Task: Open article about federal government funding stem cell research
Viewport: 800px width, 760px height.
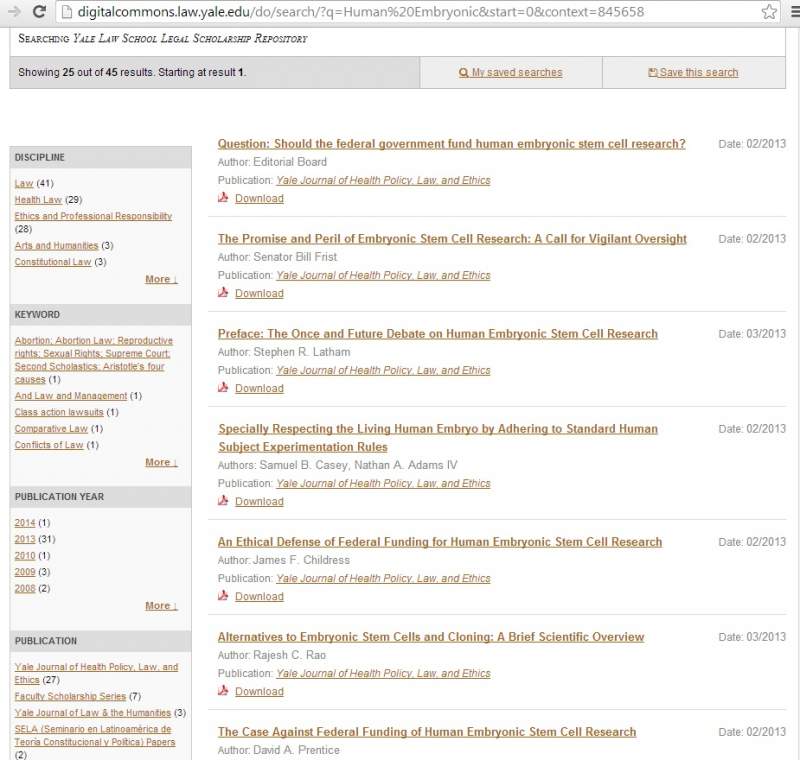Action: 452,144
